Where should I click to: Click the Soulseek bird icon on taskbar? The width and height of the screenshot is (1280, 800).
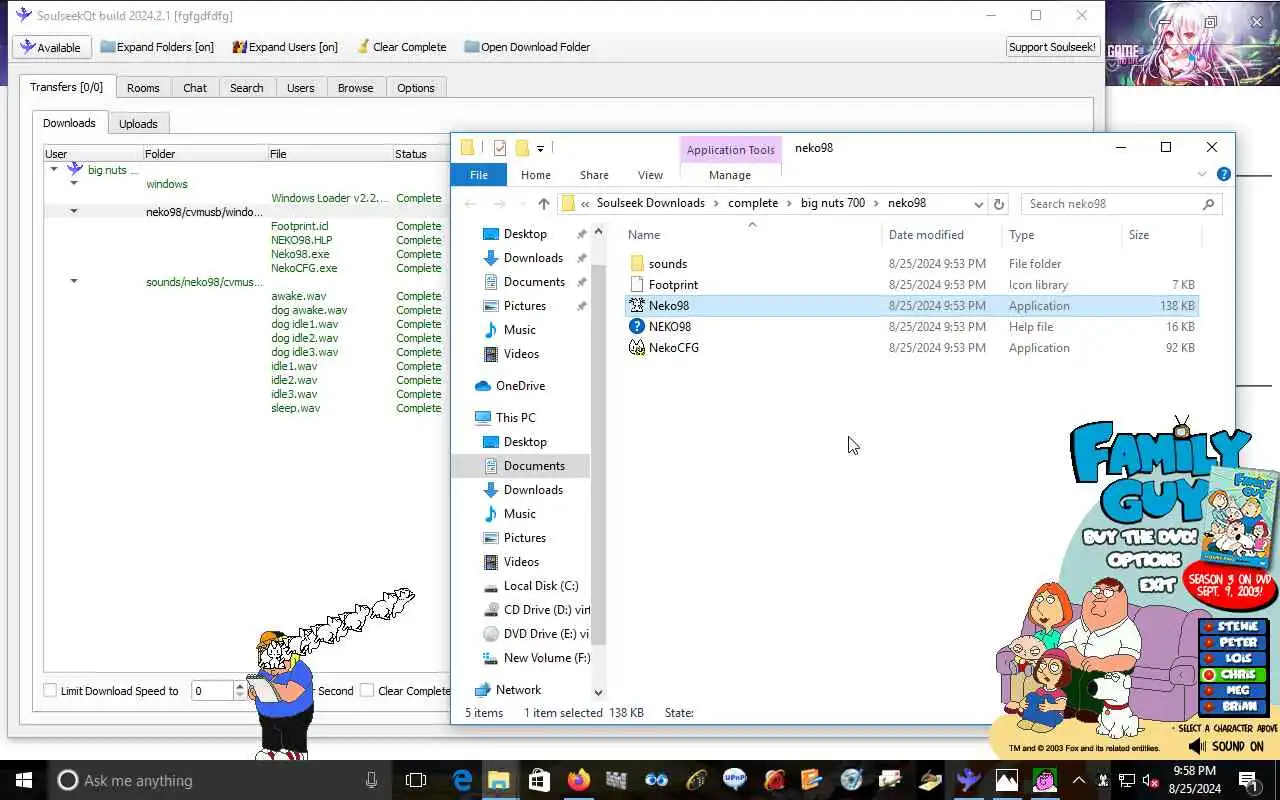[968, 780]
